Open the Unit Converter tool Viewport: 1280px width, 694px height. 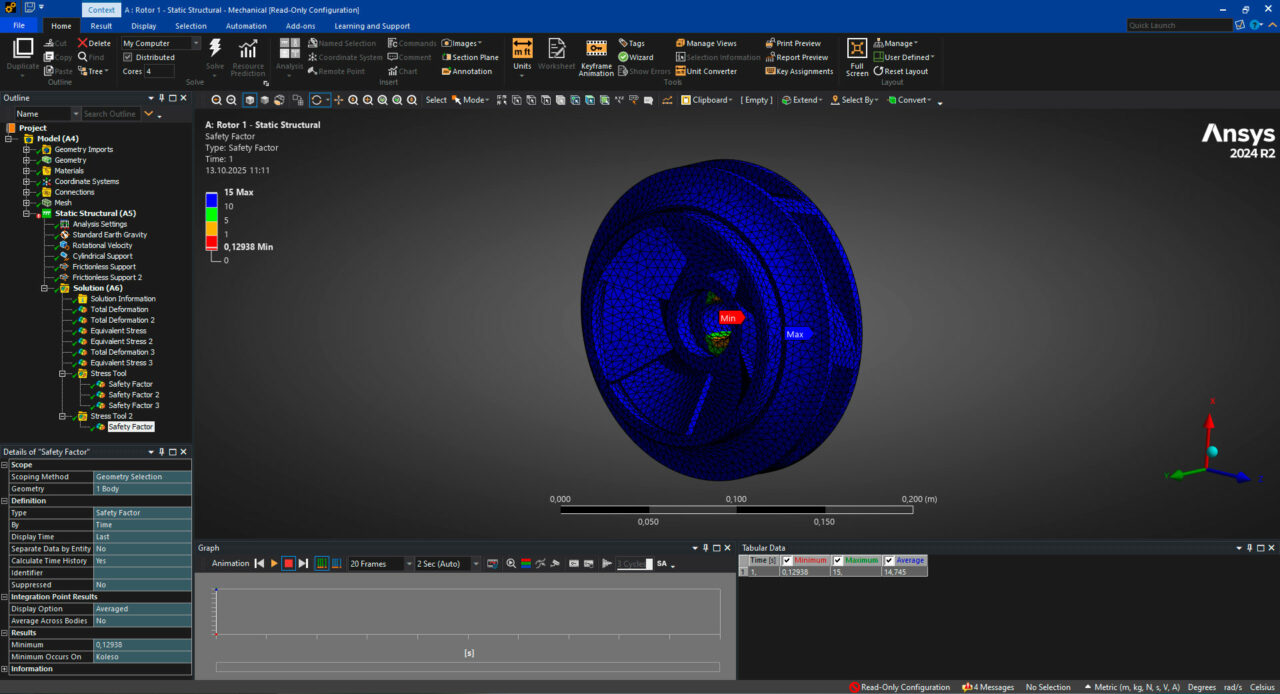706,71
